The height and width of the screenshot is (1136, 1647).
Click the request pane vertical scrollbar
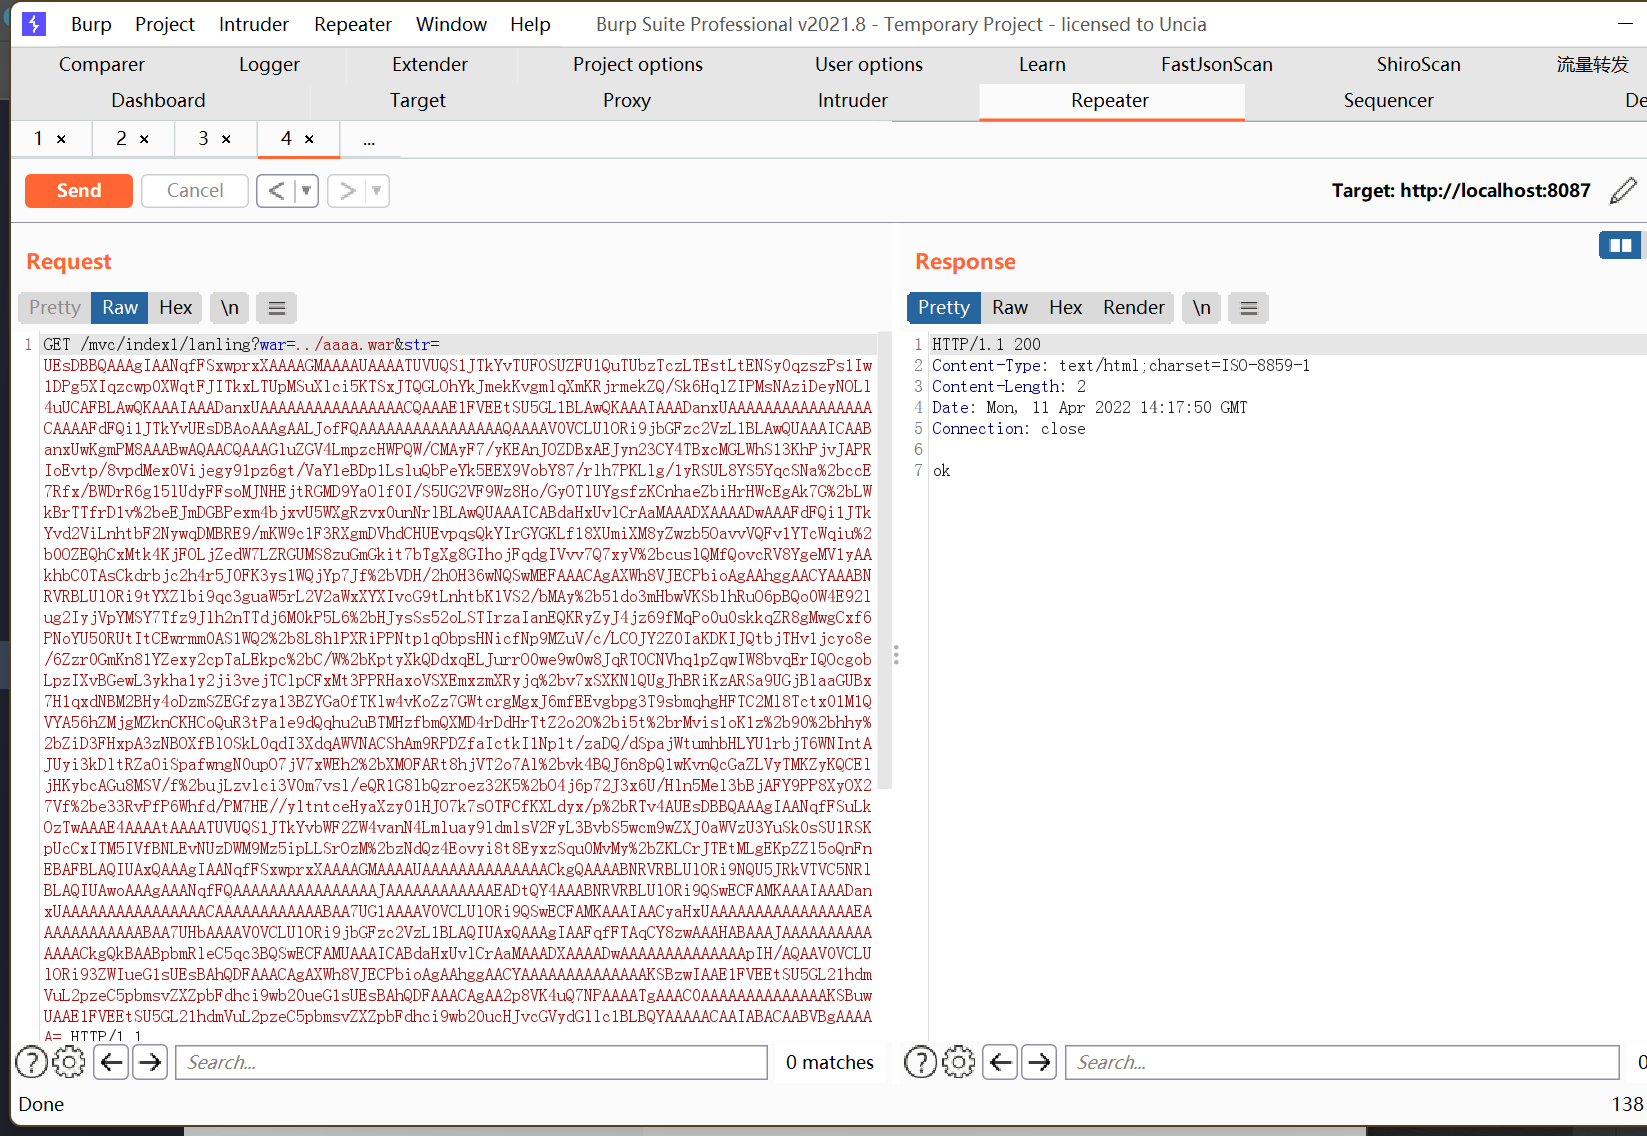(885, 560)
